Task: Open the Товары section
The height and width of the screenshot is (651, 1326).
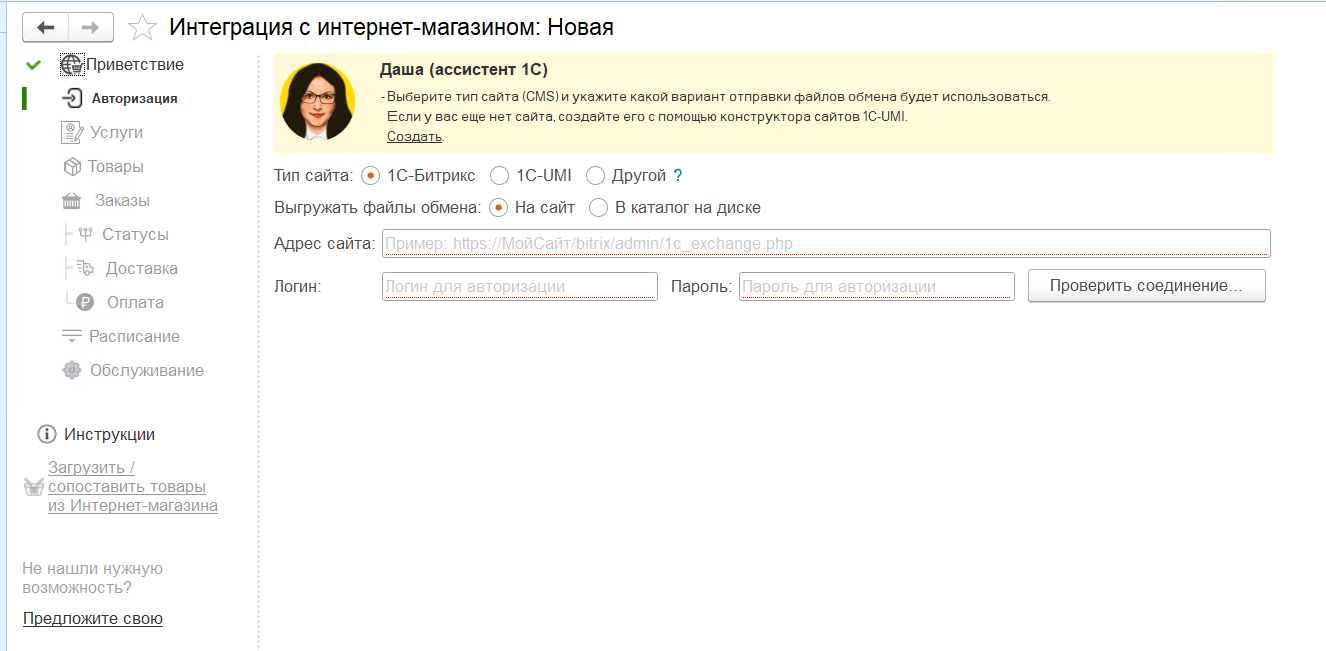Action: (x=116, y=166)
